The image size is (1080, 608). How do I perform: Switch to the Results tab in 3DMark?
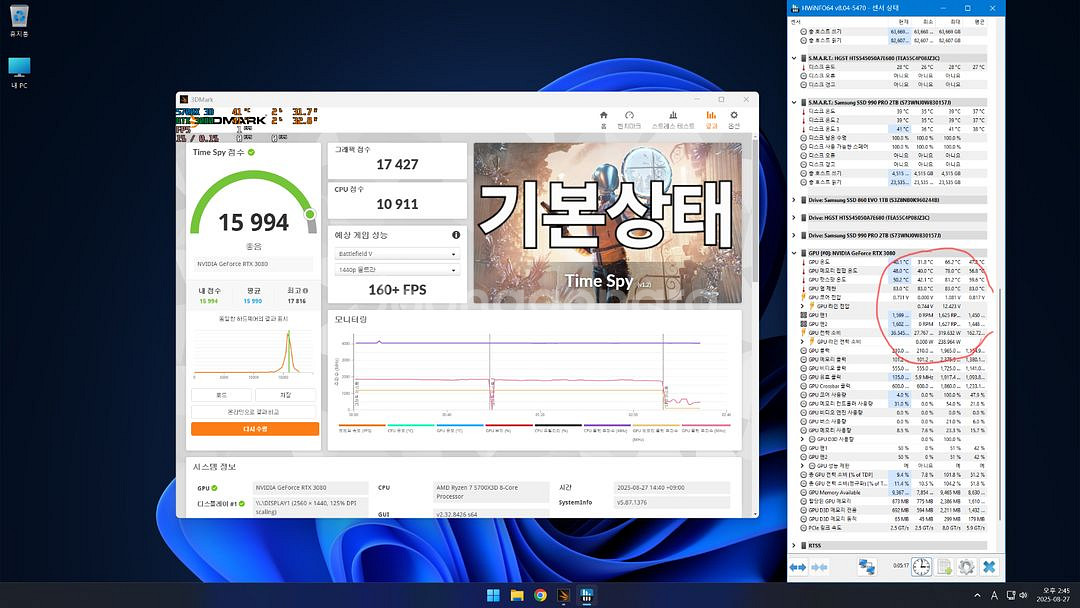[x=711, y=120]
